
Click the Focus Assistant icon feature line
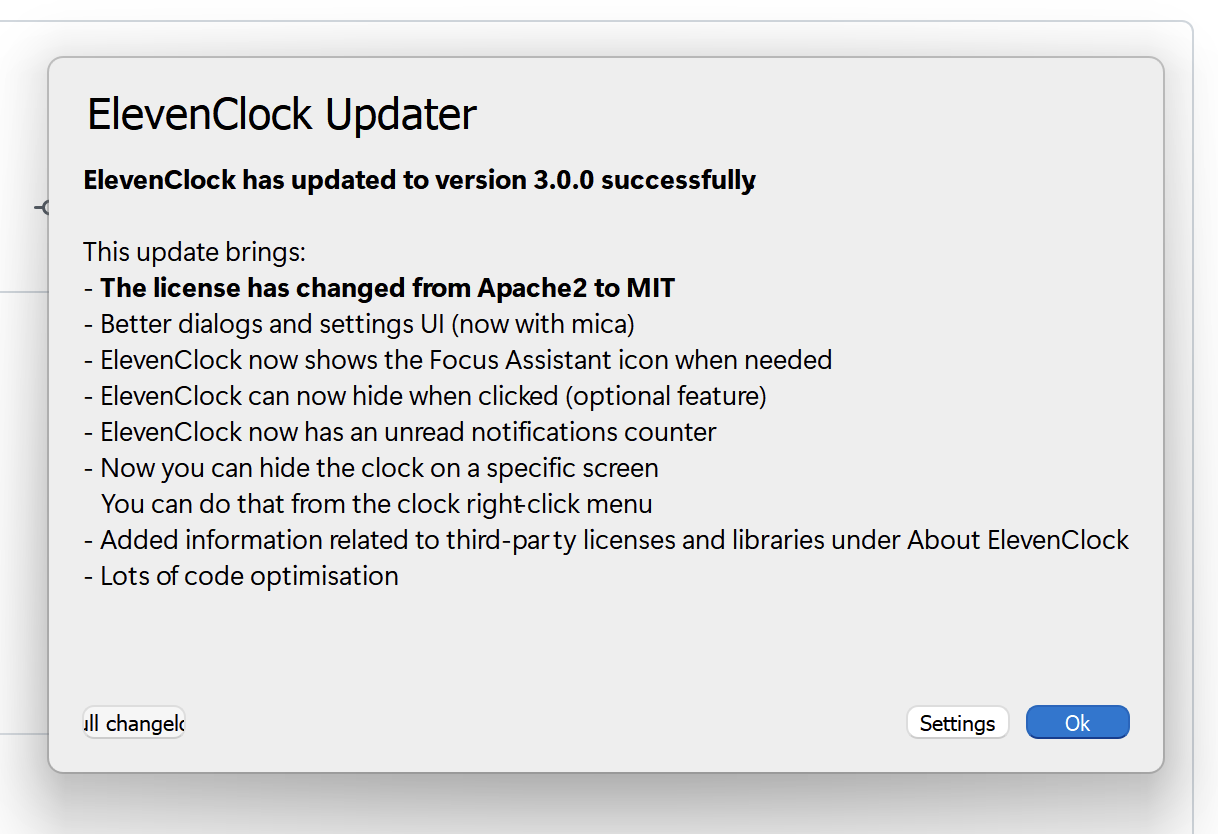(466, 359)
